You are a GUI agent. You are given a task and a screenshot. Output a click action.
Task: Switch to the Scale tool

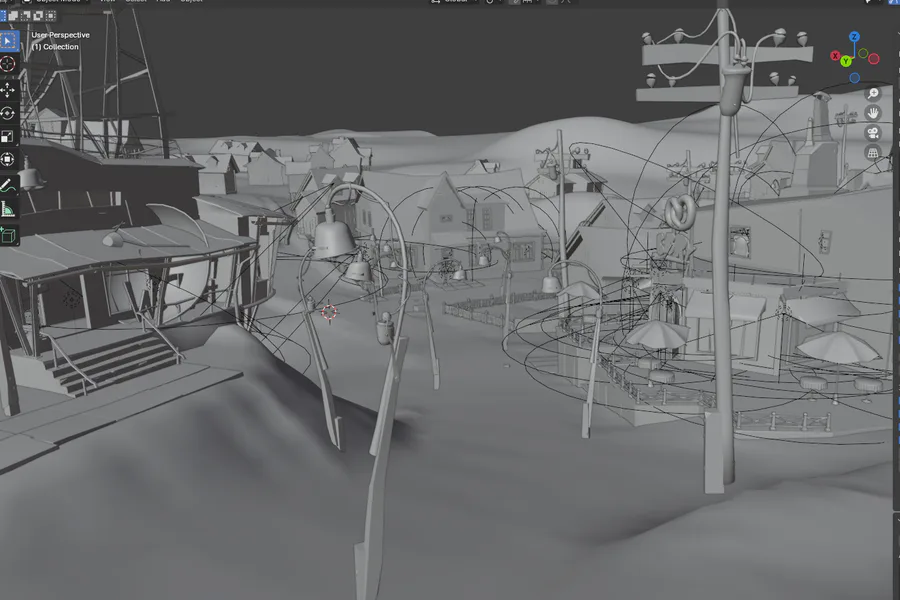8,137
